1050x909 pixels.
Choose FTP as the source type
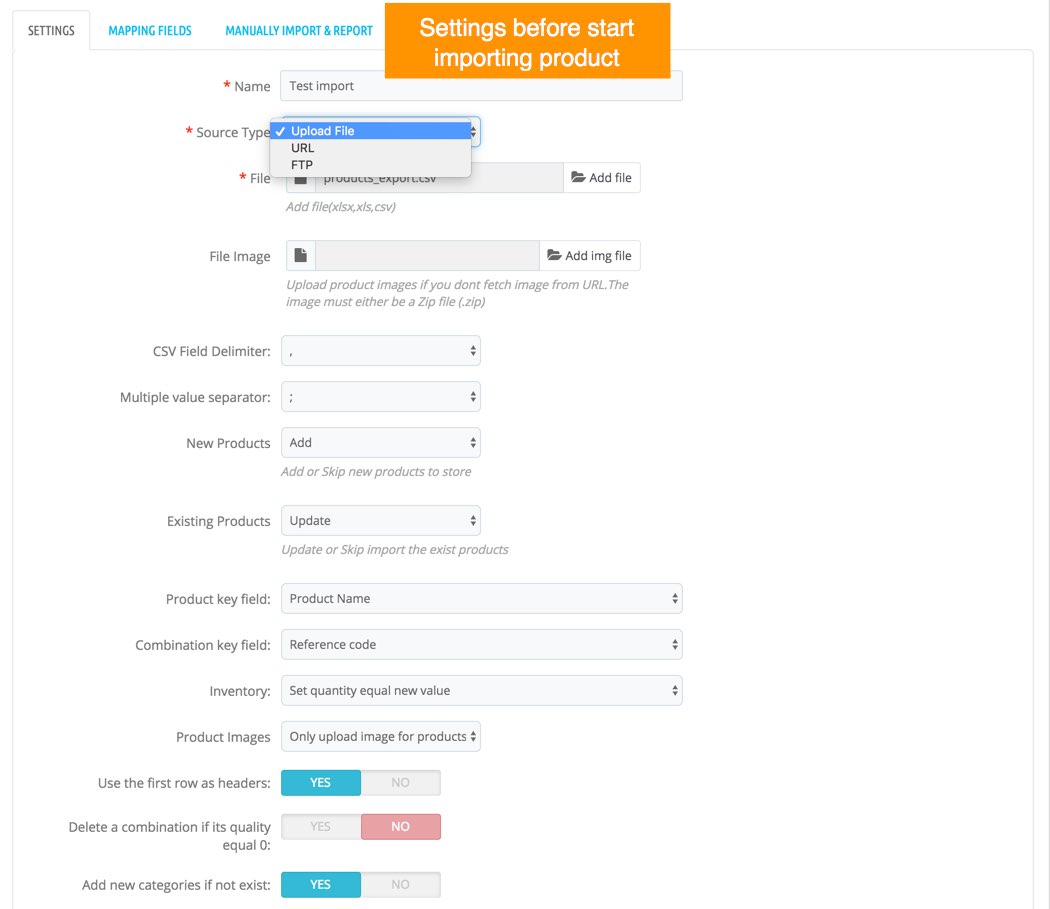[302, 165]
